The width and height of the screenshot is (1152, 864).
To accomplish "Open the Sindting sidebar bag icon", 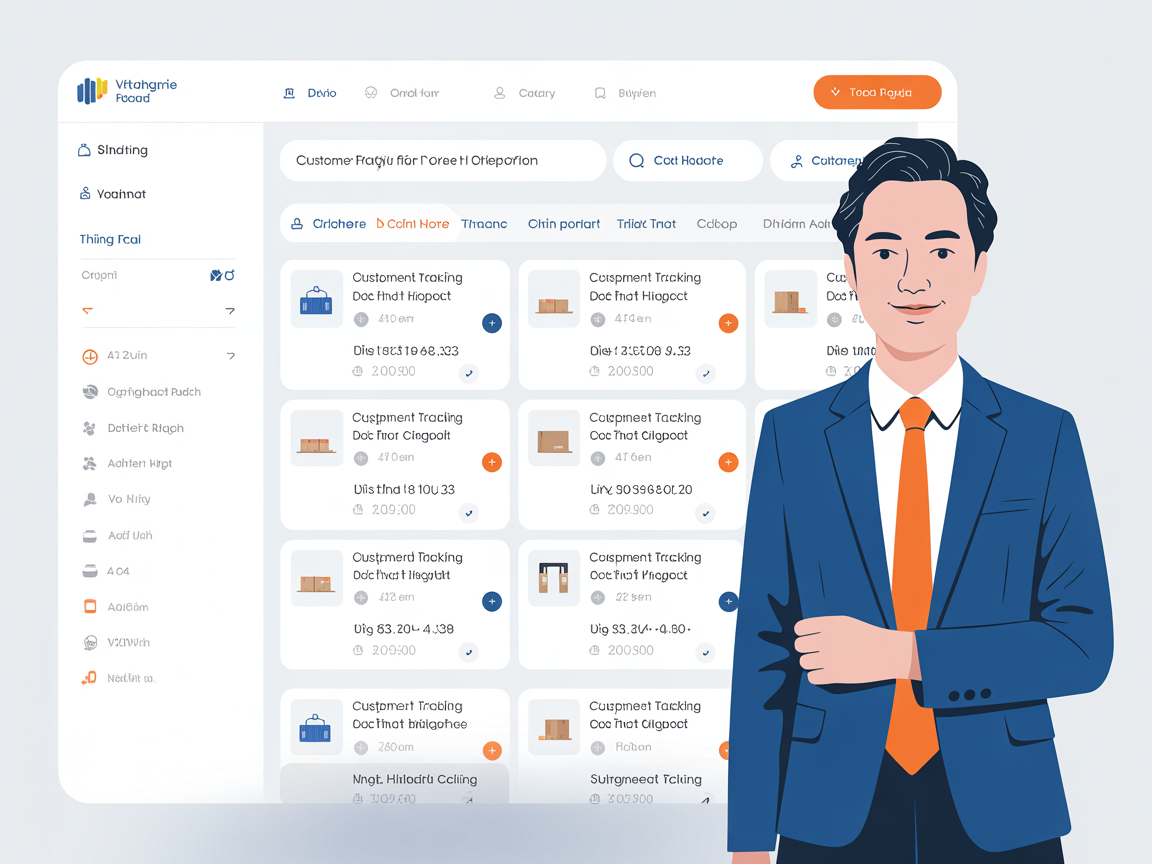I will click(84, 150).
